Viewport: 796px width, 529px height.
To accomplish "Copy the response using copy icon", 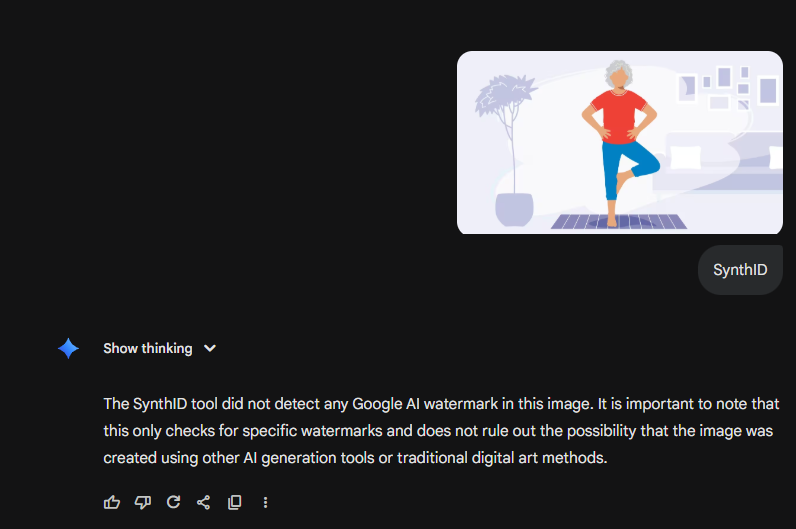I will pos(235,502).
